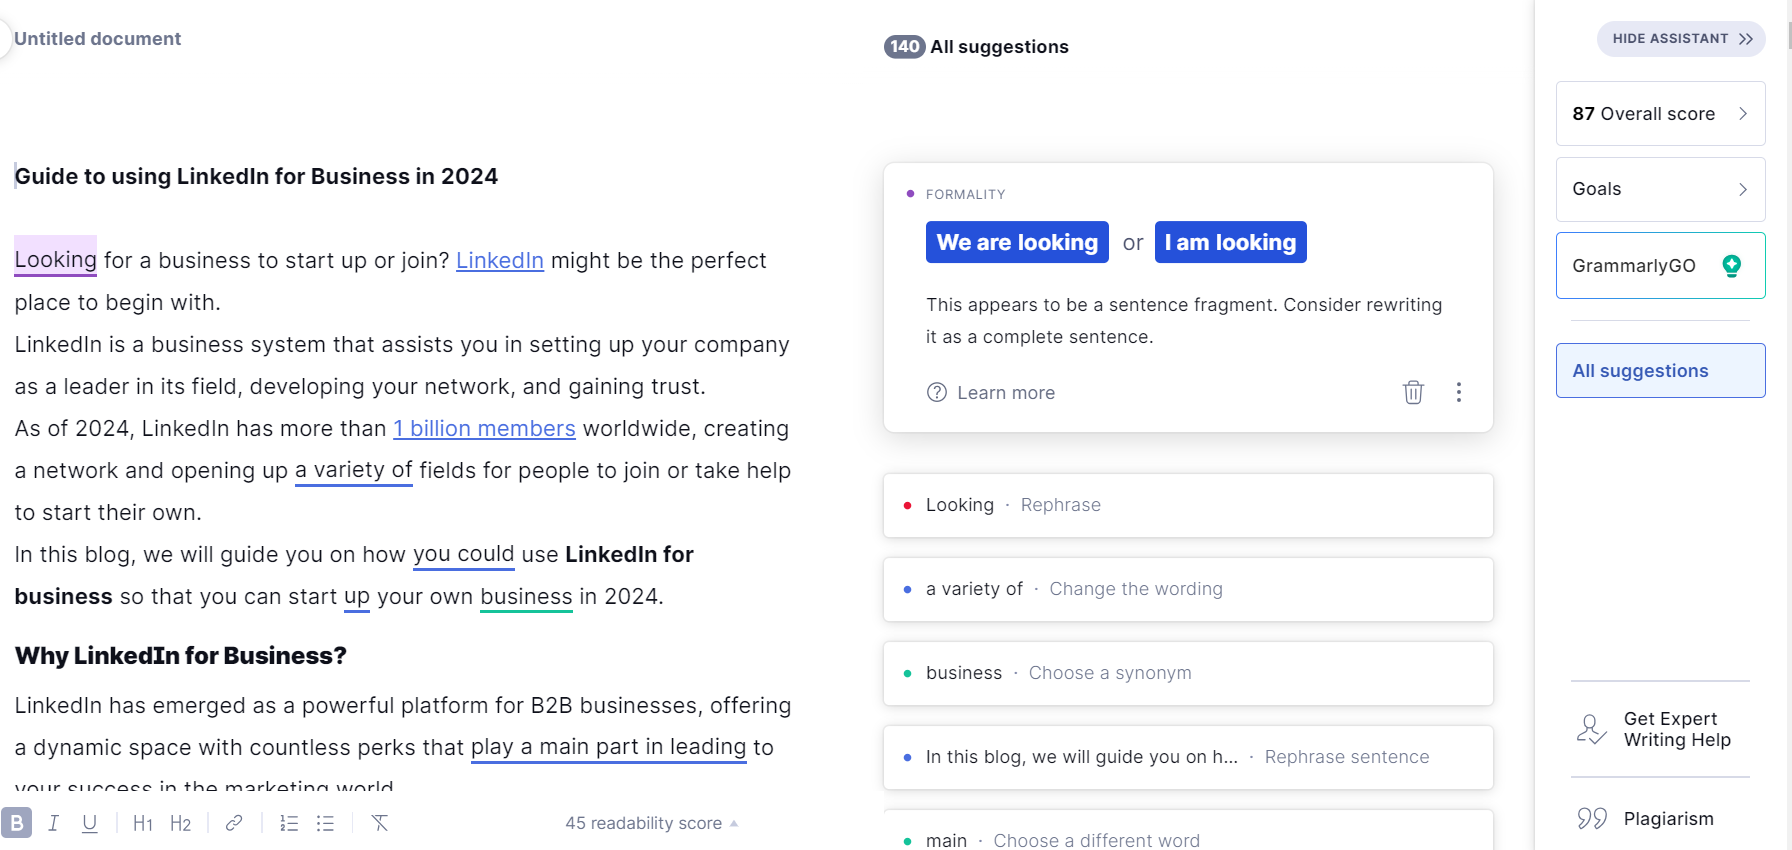Insert a link via toolbar icon
Image resolution: width=1792 pixels, height=850 pixels.
pos(234,823)
